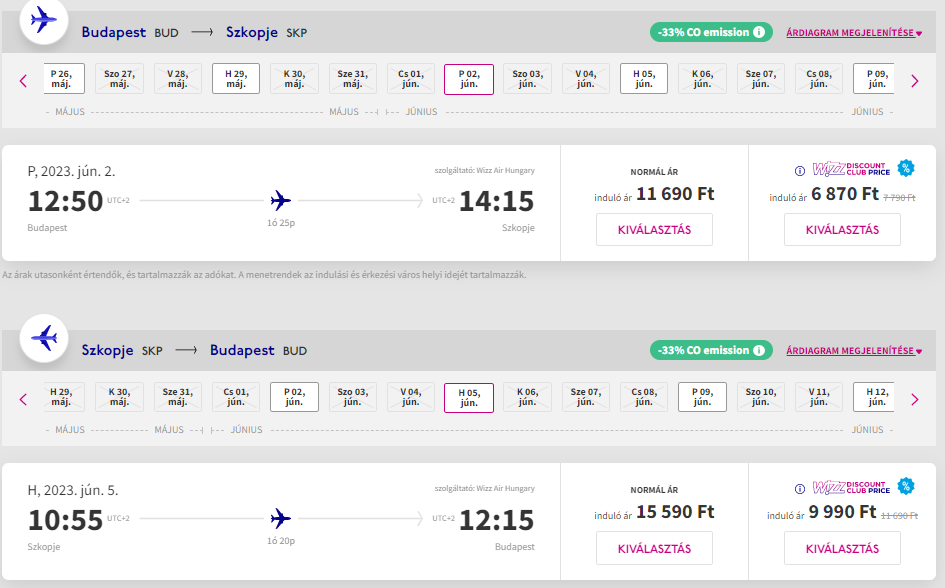945x588 pixels.
Task: Choose return normal price 15 590 Ft
Action: coord(654,548)
